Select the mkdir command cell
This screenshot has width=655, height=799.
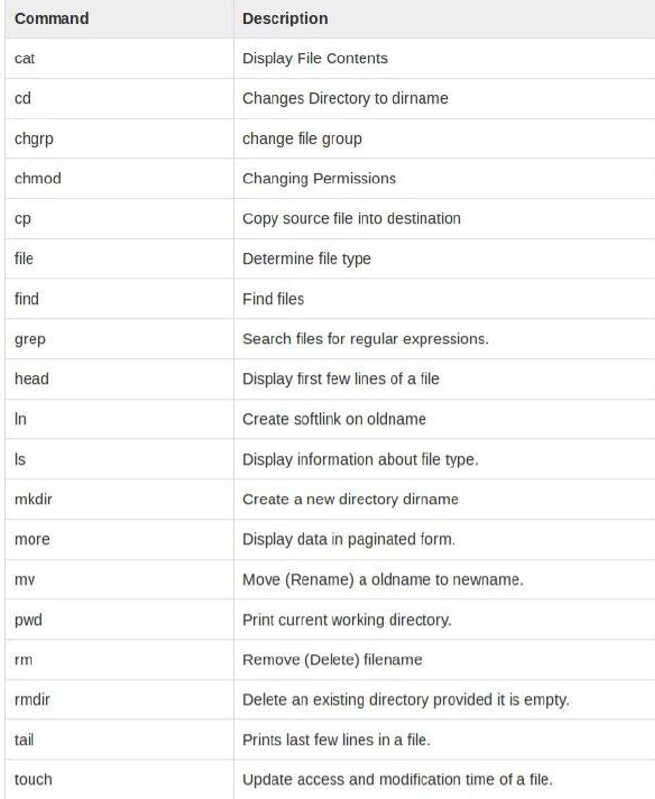point(33,499)
